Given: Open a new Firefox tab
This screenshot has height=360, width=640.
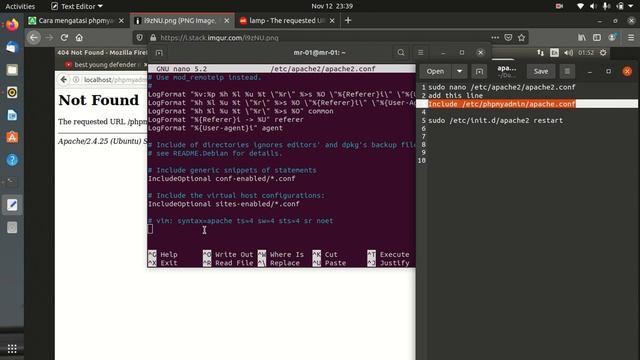Looking at the screenshot, I should (348, 20).
